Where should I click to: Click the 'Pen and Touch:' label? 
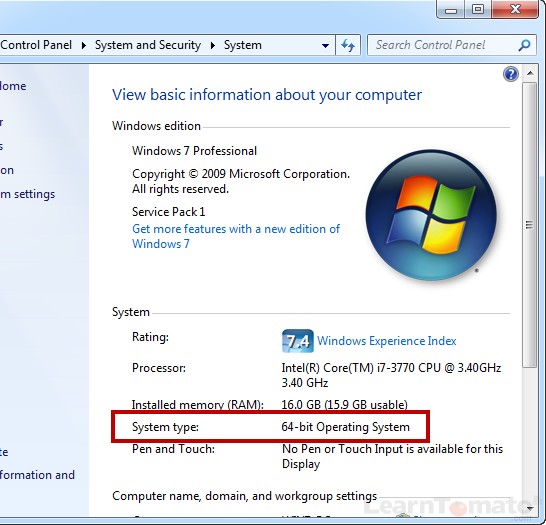pos(173,449)
